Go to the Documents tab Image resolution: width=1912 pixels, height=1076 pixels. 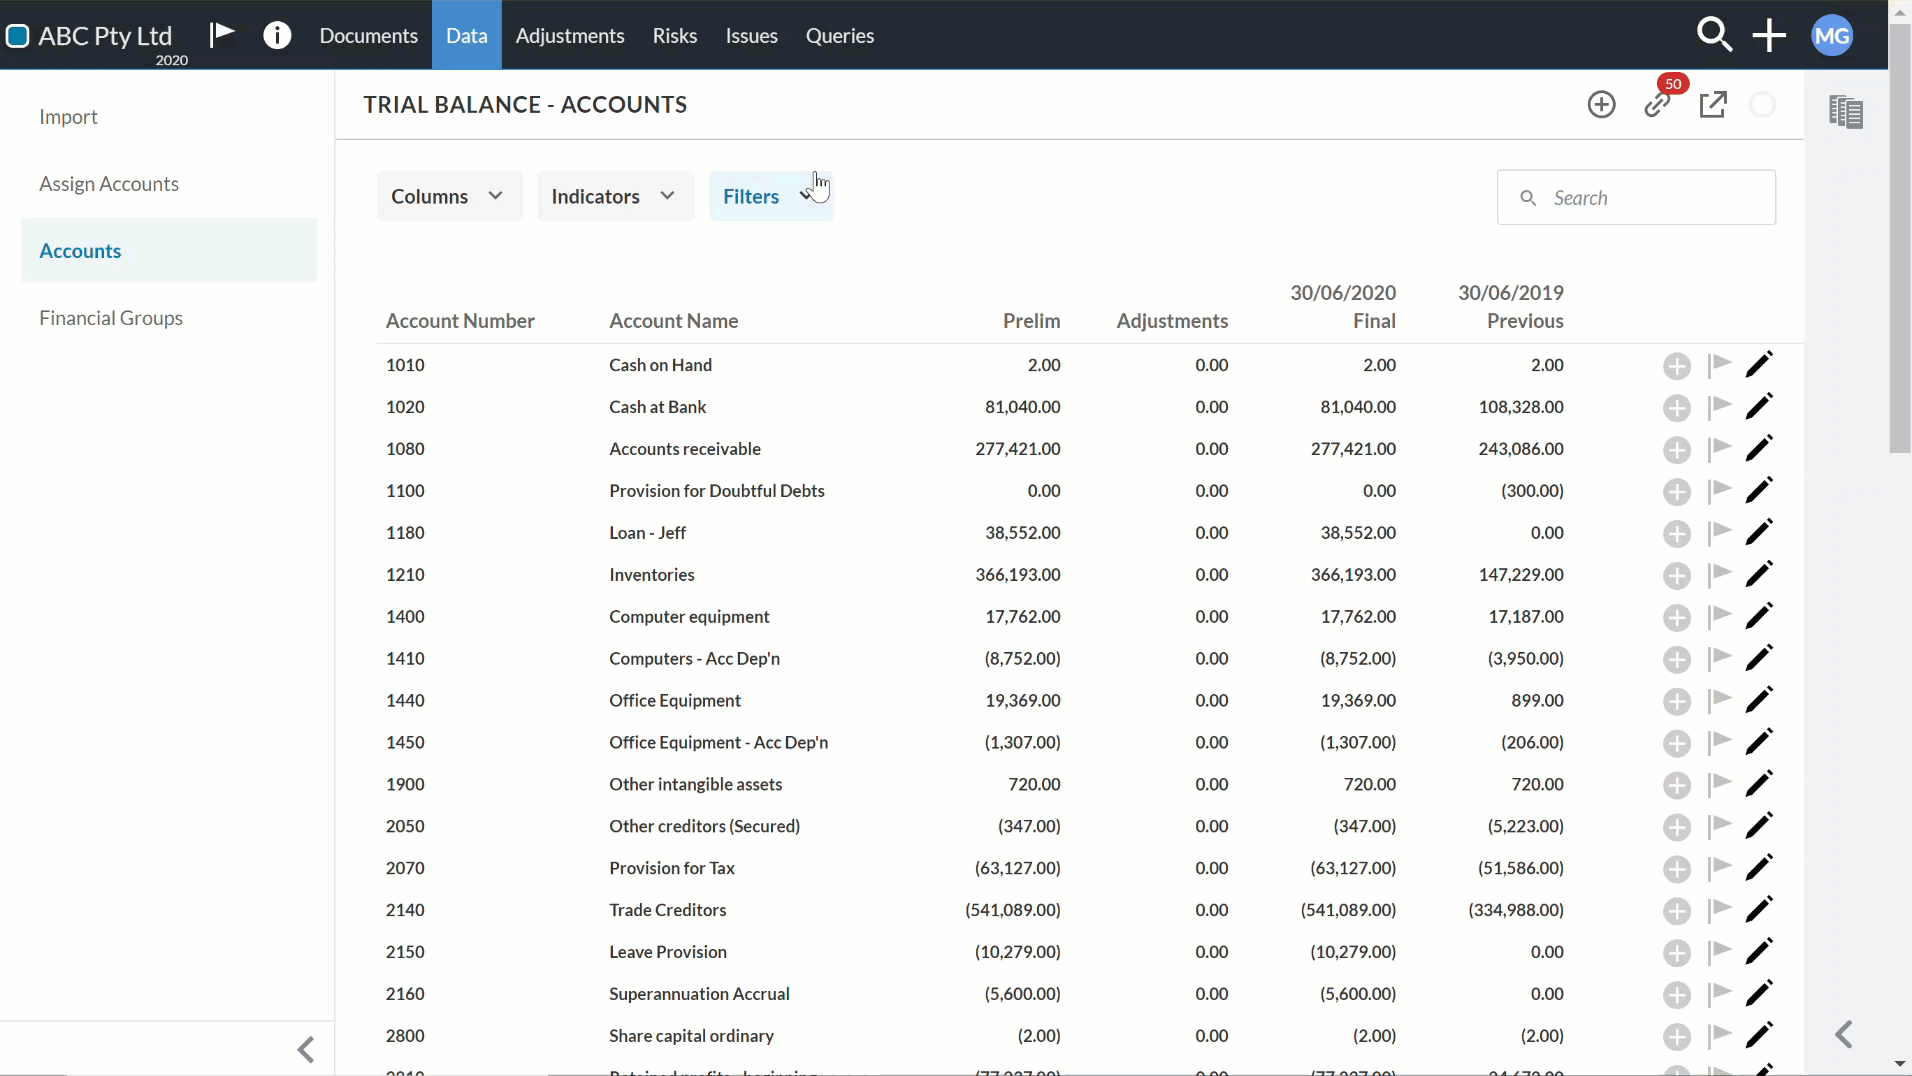click(x=368, y=35)
